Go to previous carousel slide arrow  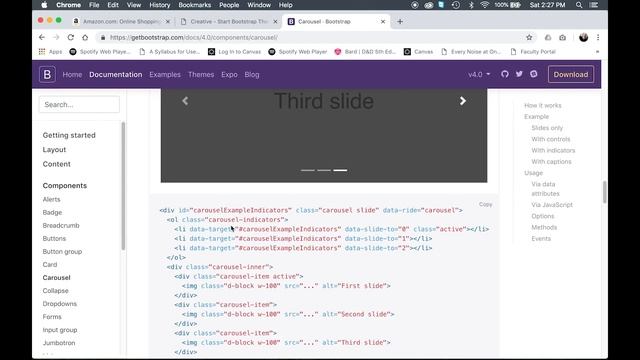pyautogui.click(x=185, y=101)
